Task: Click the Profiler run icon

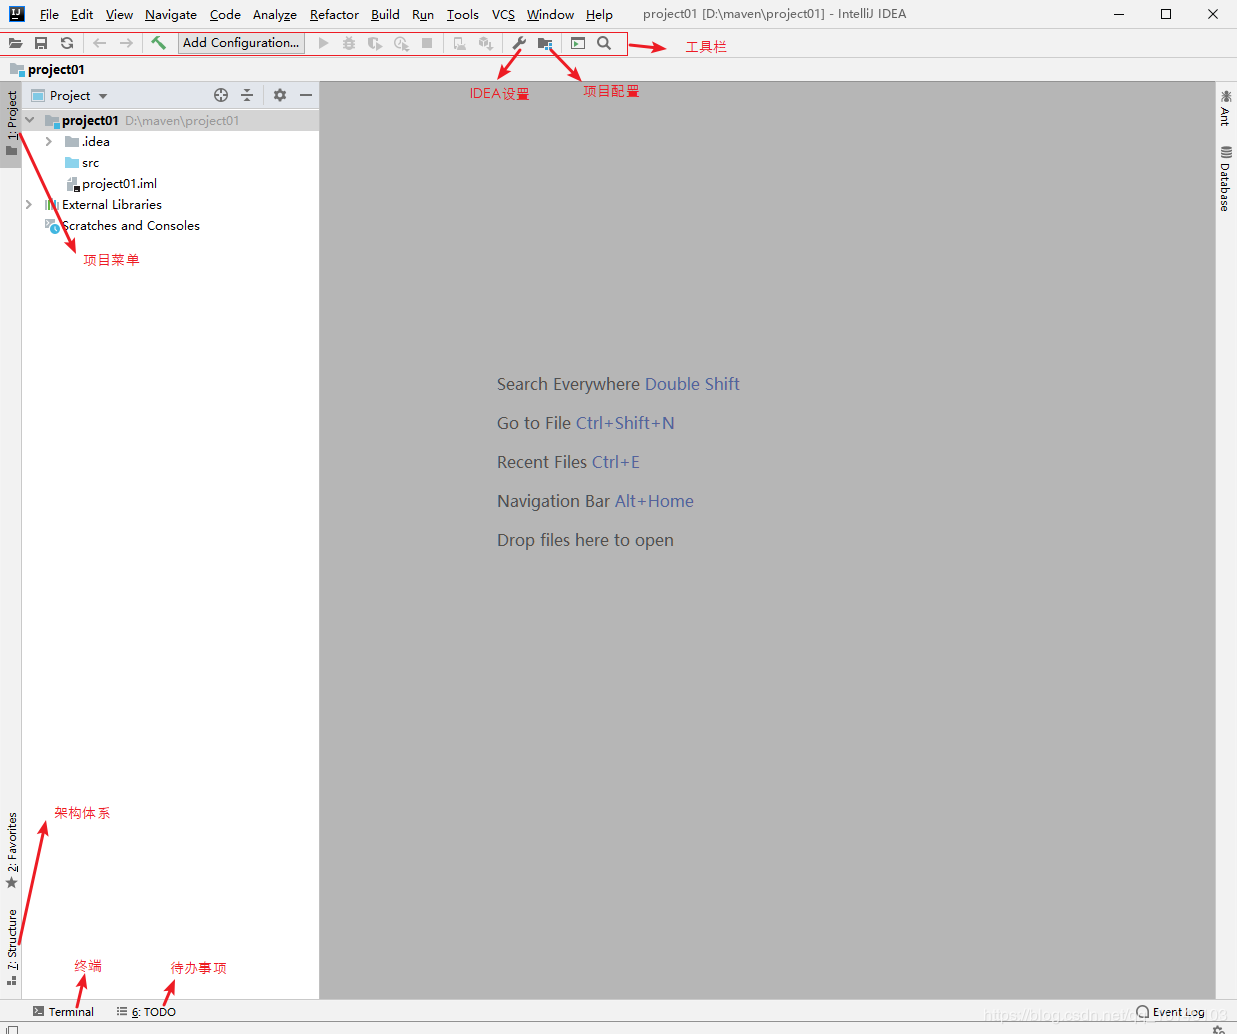Action: coord(401,43)
